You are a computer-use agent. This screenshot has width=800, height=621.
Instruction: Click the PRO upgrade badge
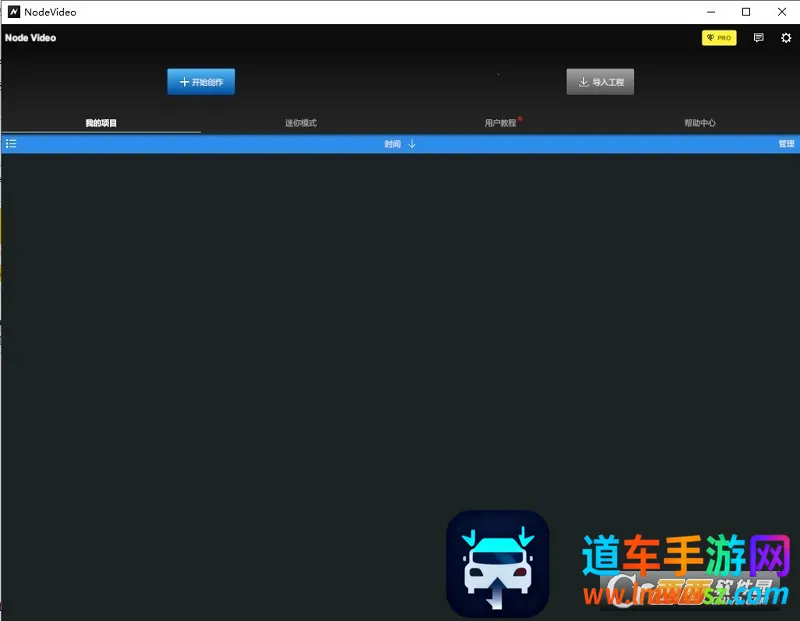click(718, 38)
